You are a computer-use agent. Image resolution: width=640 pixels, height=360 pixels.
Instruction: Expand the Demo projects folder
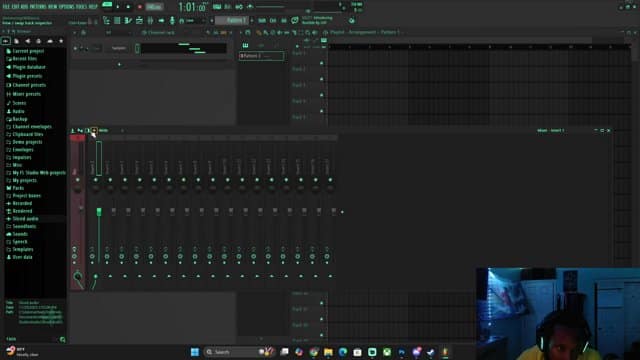point(24,142)
